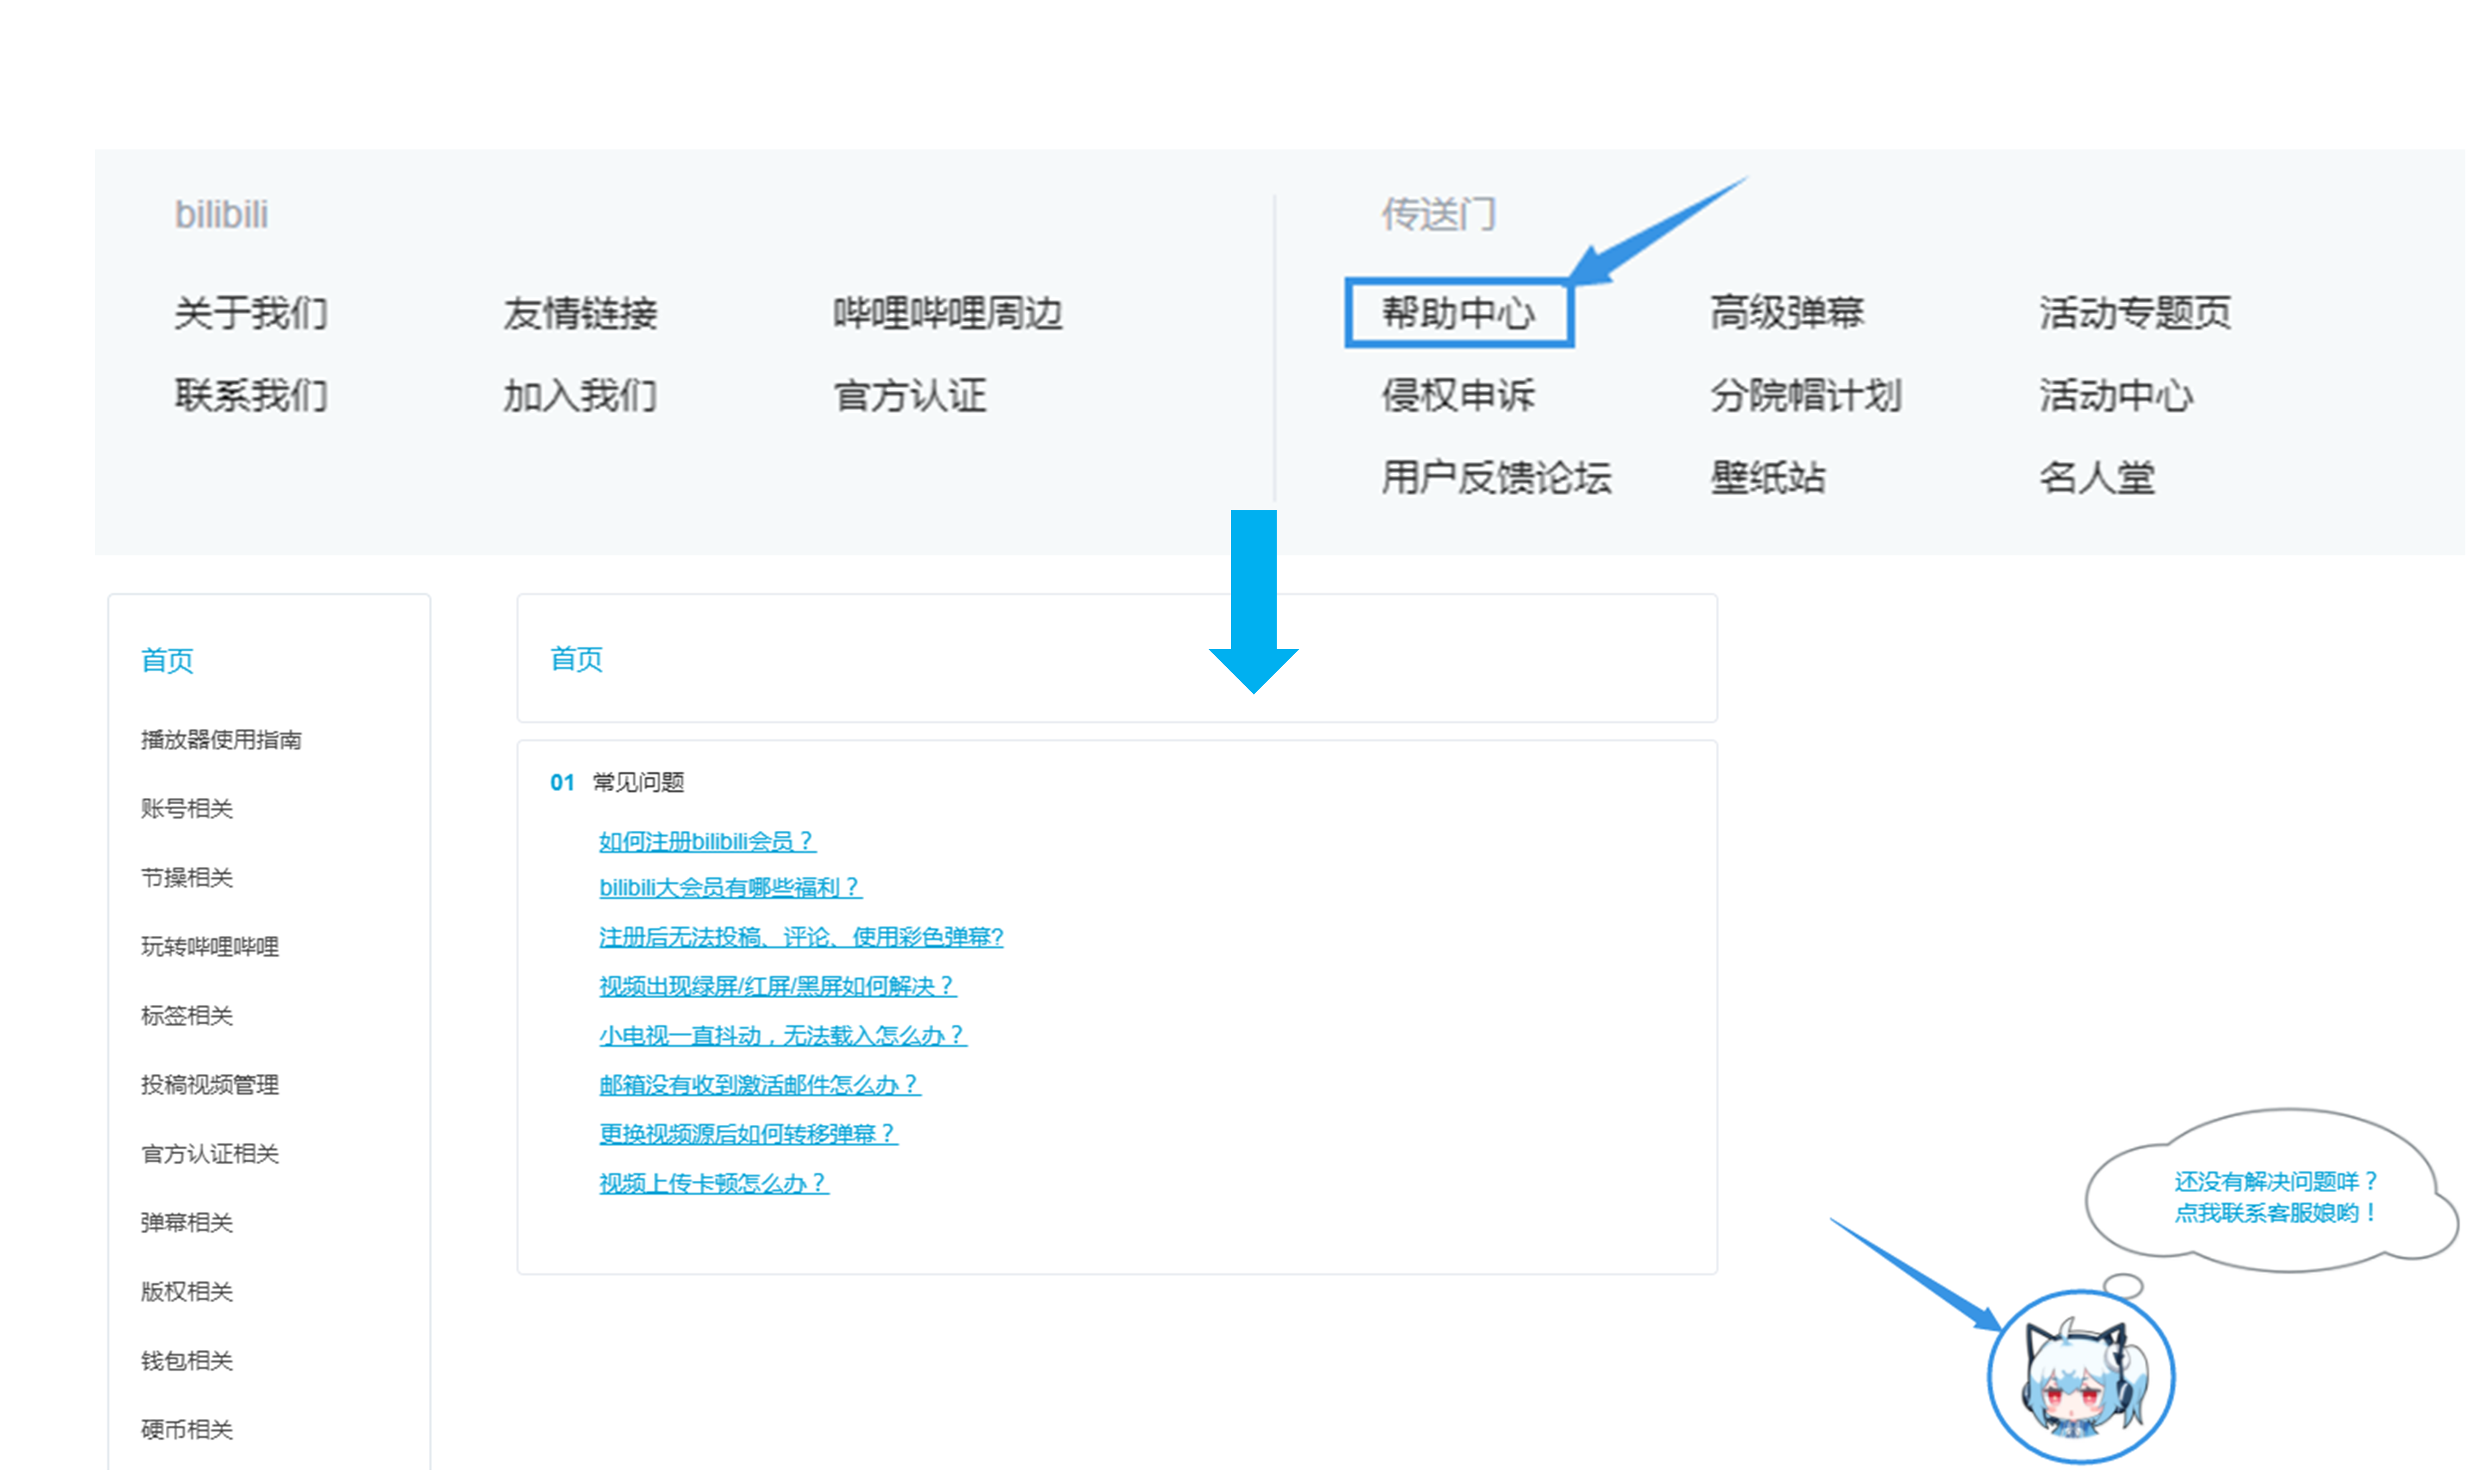Select 节操相关 in sidebar

[x=187, y=877]
